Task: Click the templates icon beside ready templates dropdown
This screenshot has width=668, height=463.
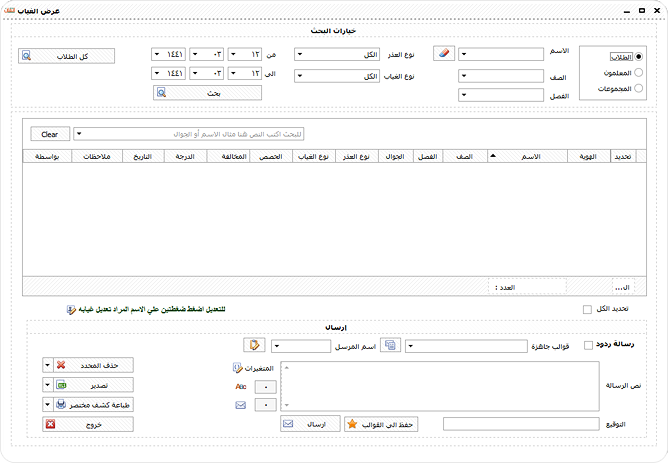Action: pos(390,345)
